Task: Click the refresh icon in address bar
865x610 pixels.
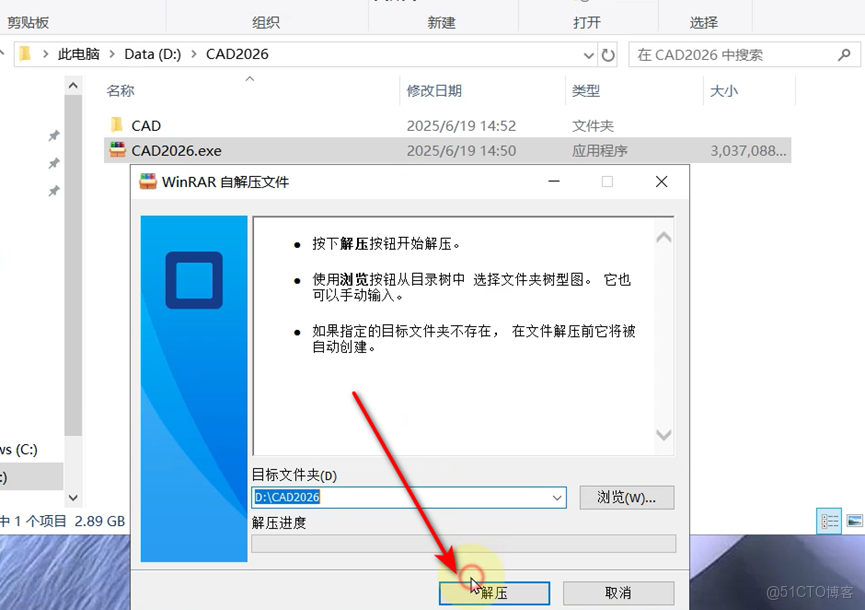Action: click(x=609, y=55)
